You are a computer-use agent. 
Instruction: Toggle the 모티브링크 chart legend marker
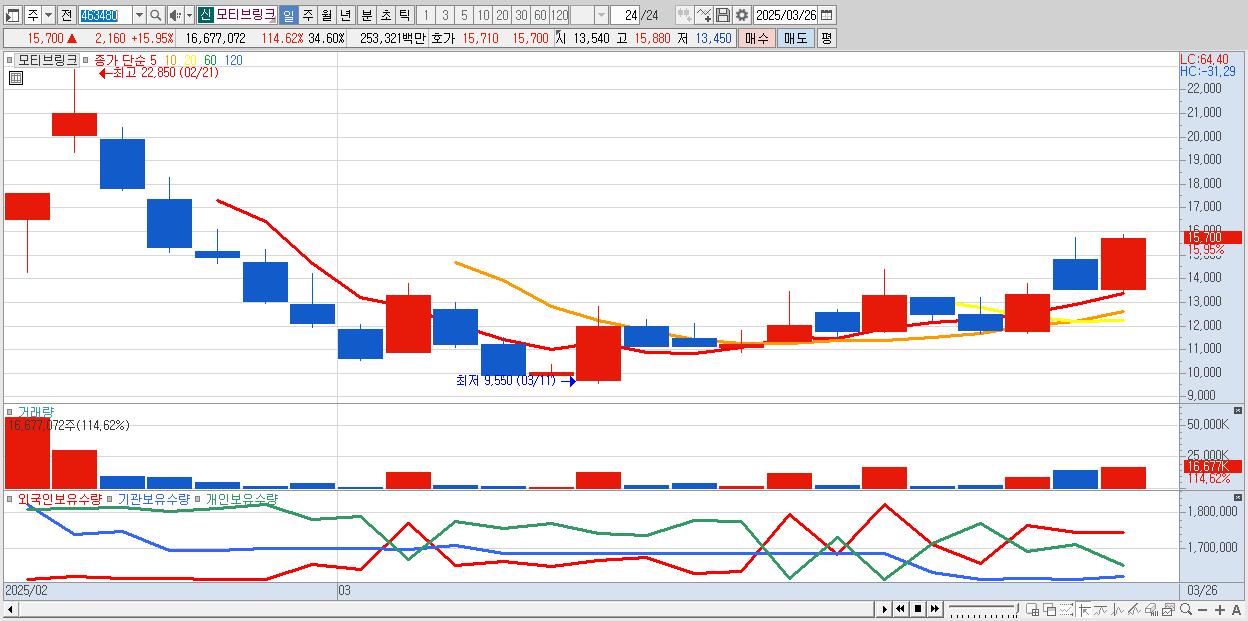pos(10,60)
